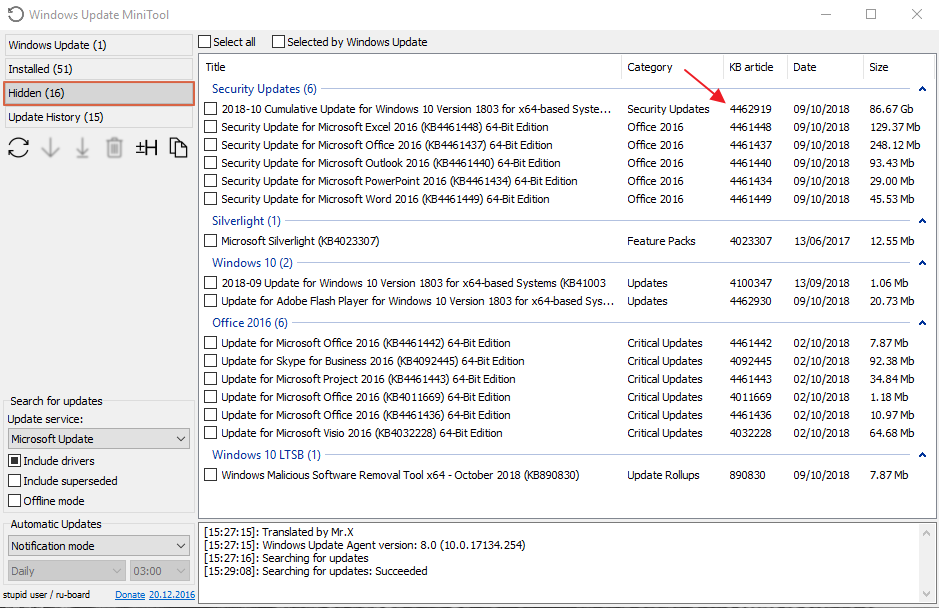Image resolution: width=939 pixels, height=608 pixels.
Task: Open the Notification mode dropdown
Action: (x=99, y=546)
